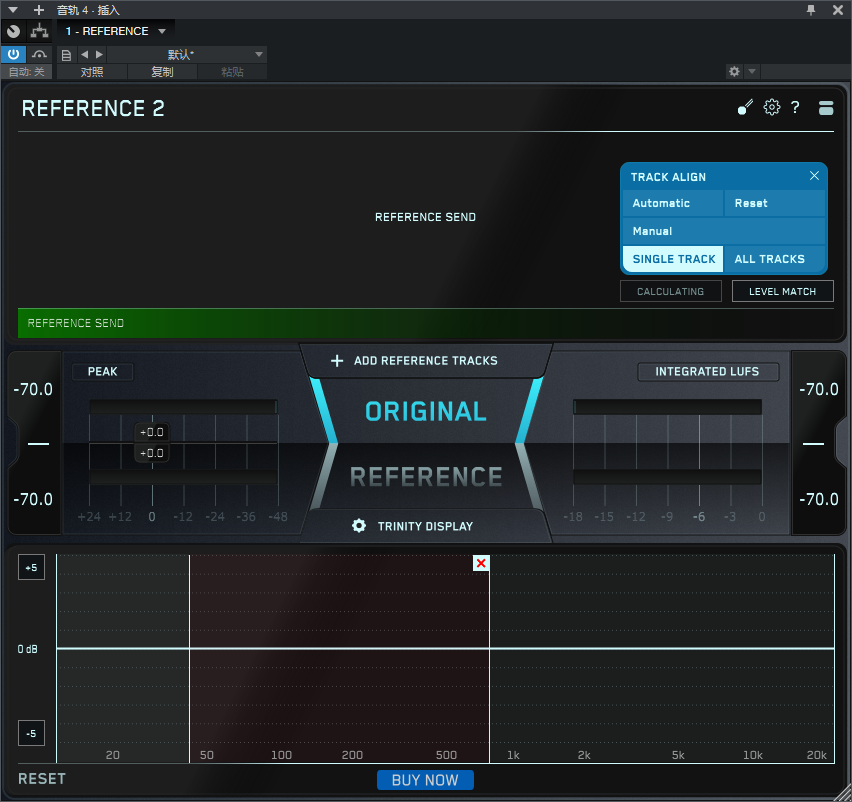The image size is (852, 802).
Task: Open TRINITY DISPLAY settings
Action: [425, 526]
